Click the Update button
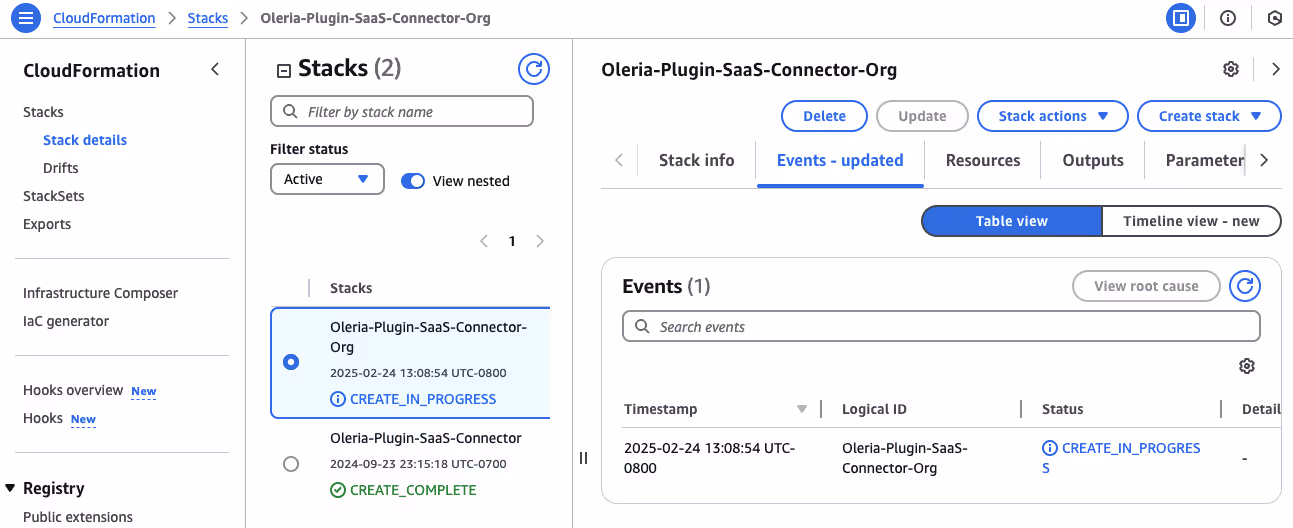Image resolution: width=1293 pixels, height=528 pixels. coord(922,116)
